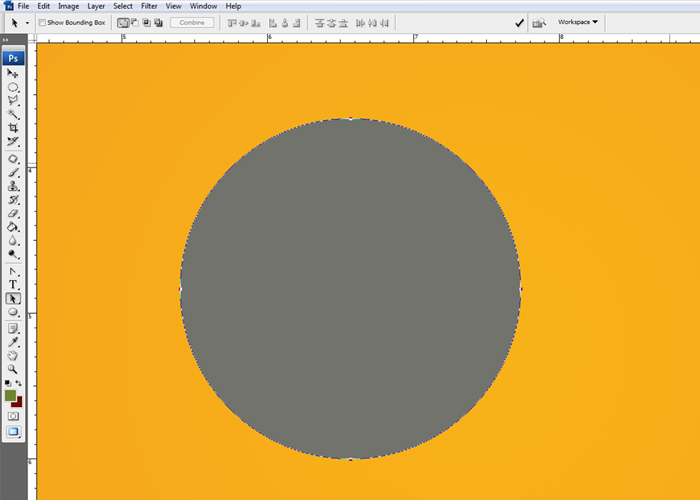The image size is (700, 500).
Task: Pick the Hand tool
Action: 14,355
